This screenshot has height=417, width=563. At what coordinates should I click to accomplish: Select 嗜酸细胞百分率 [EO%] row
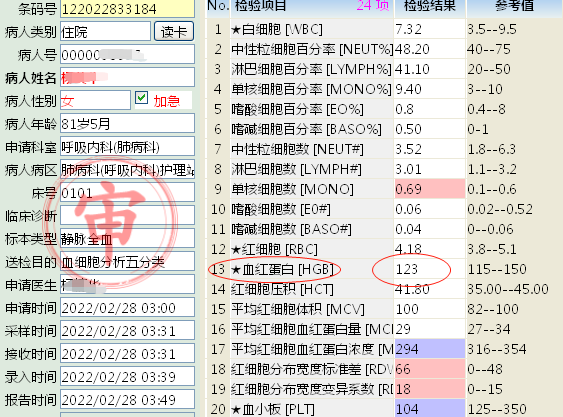(x=384, y=109)
